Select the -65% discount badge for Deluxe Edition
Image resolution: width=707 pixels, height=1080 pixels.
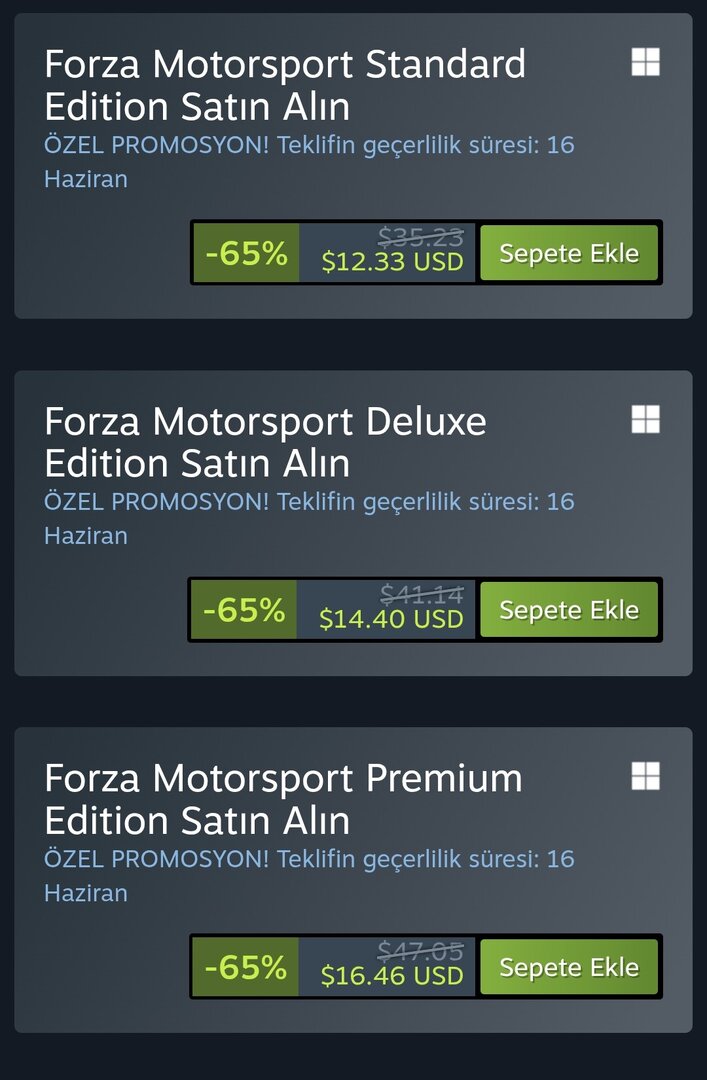(x=244, y=609)
